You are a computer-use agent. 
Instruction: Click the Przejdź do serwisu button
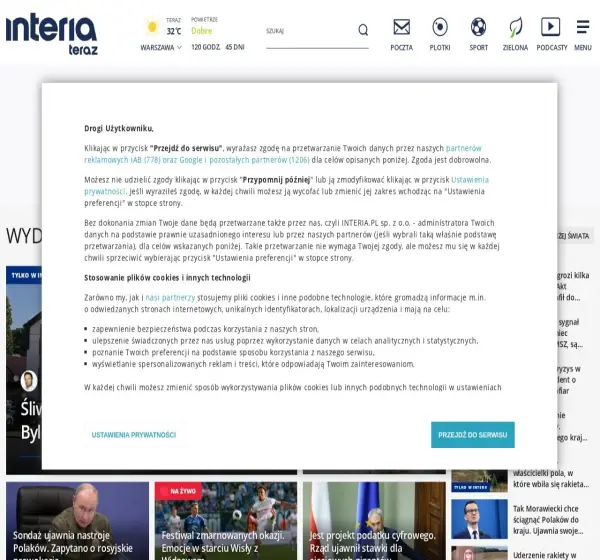pyautogui.click(x=473, y=435)
